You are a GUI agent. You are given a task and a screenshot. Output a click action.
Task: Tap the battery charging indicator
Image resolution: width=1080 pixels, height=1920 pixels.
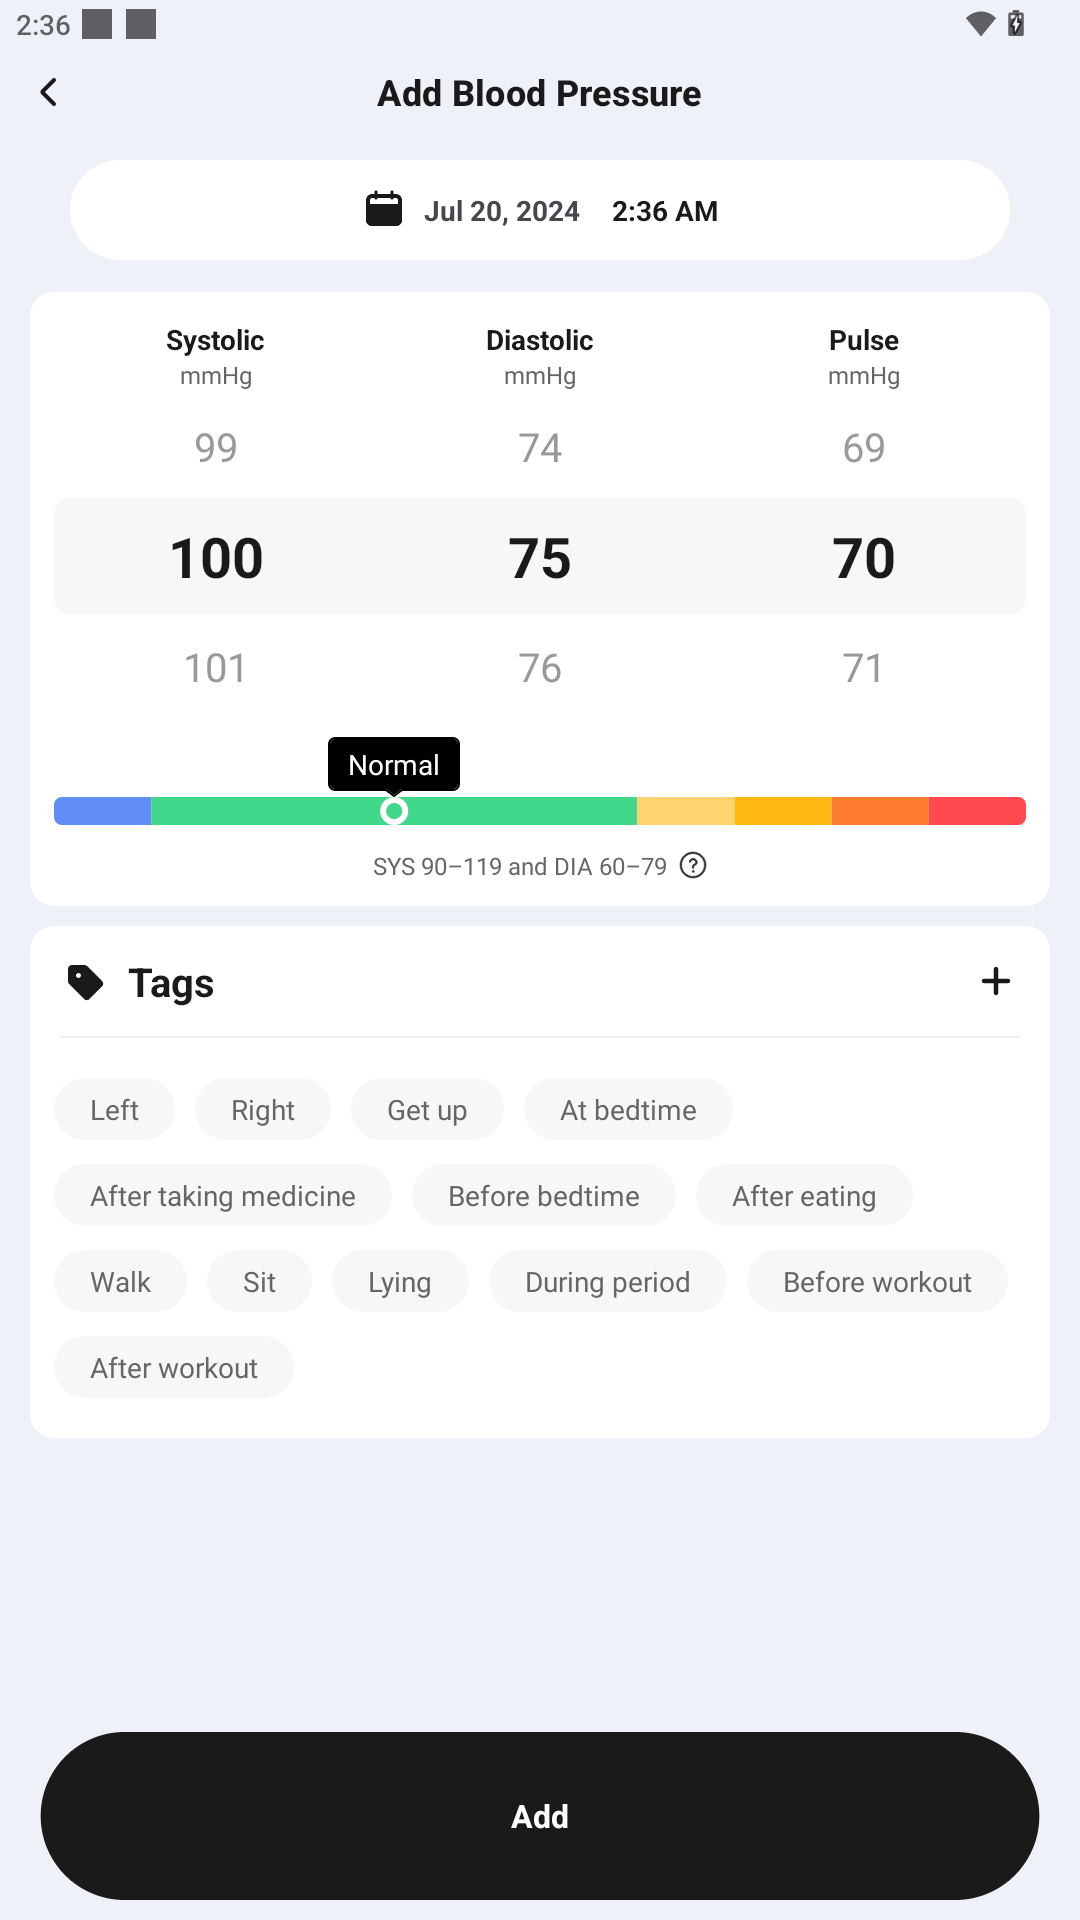(1016, 22)
